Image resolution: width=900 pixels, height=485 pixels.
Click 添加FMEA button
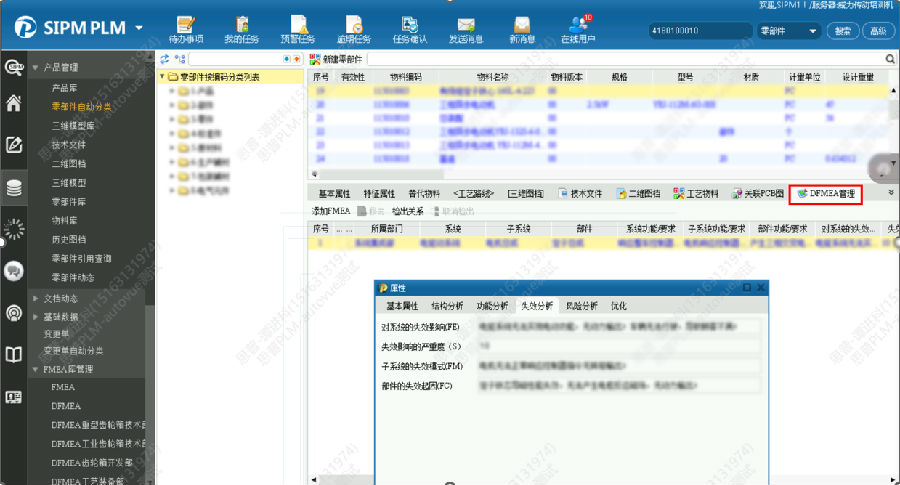330,212
